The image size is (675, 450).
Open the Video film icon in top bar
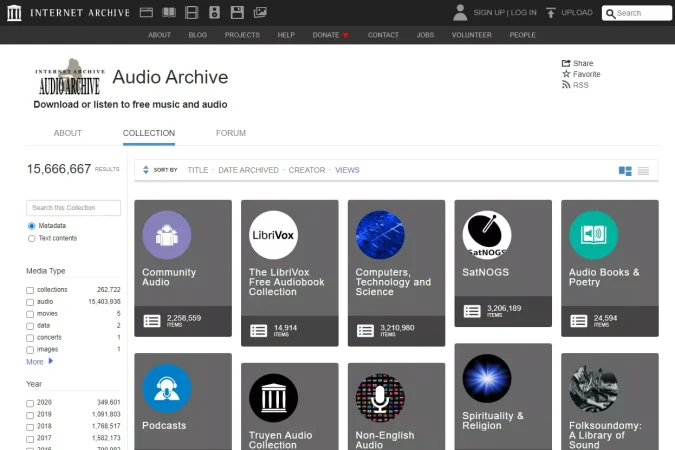tap(192, 12)
